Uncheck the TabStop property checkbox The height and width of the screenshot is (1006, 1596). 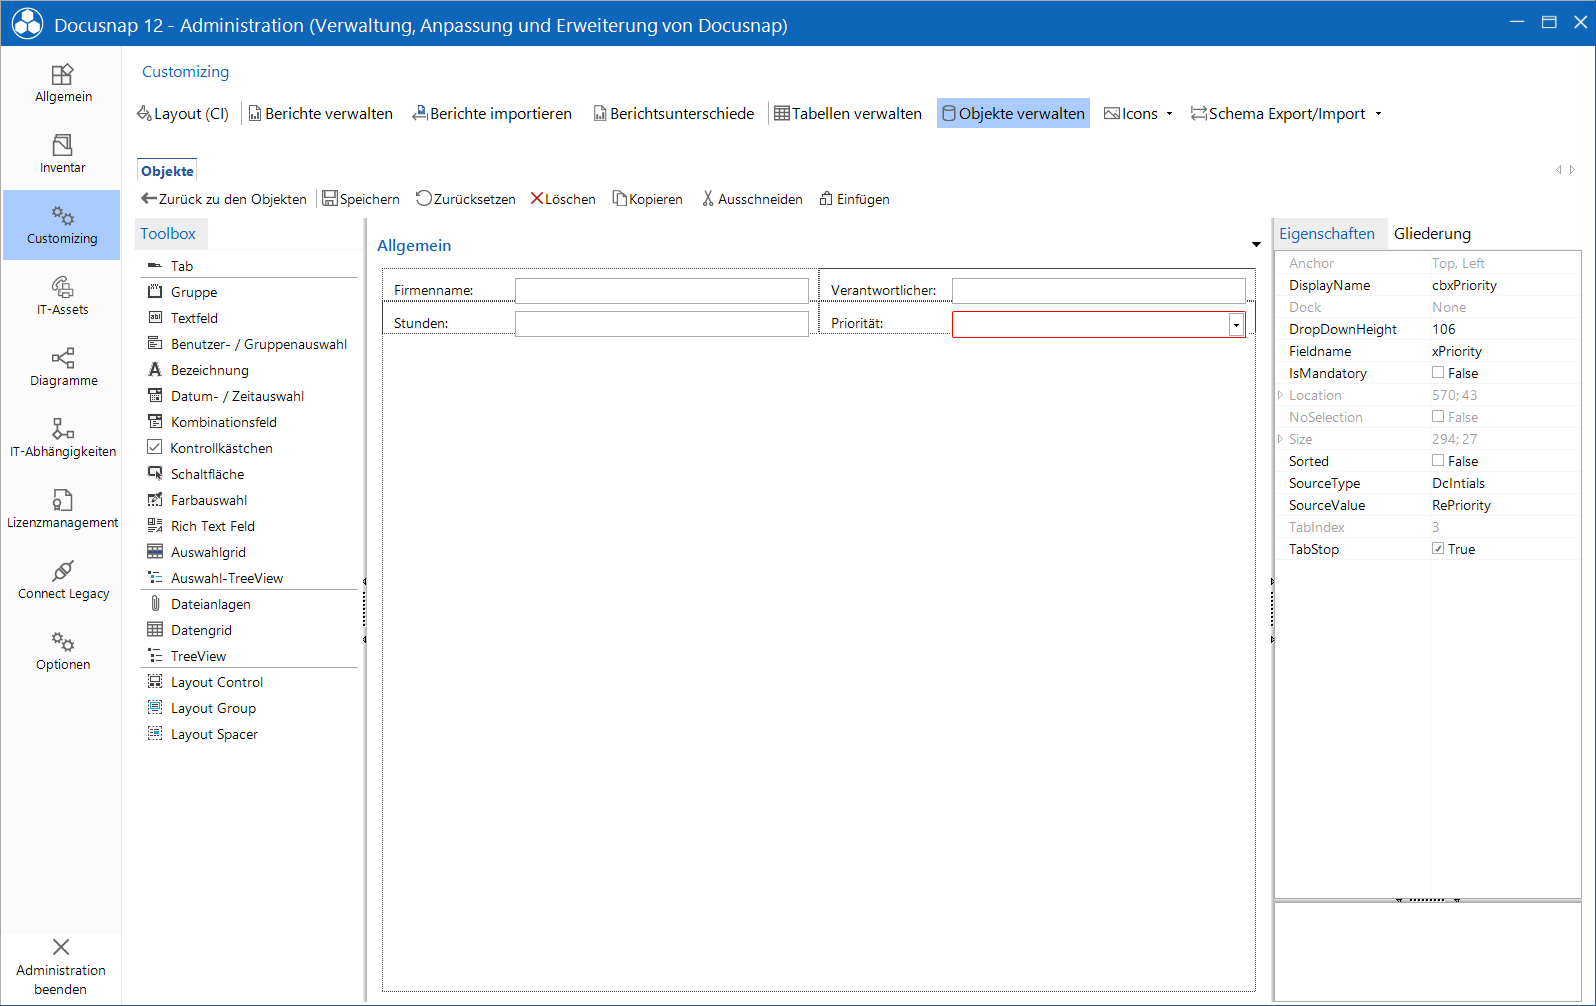pyautogui.click(x=1438, y=548)
